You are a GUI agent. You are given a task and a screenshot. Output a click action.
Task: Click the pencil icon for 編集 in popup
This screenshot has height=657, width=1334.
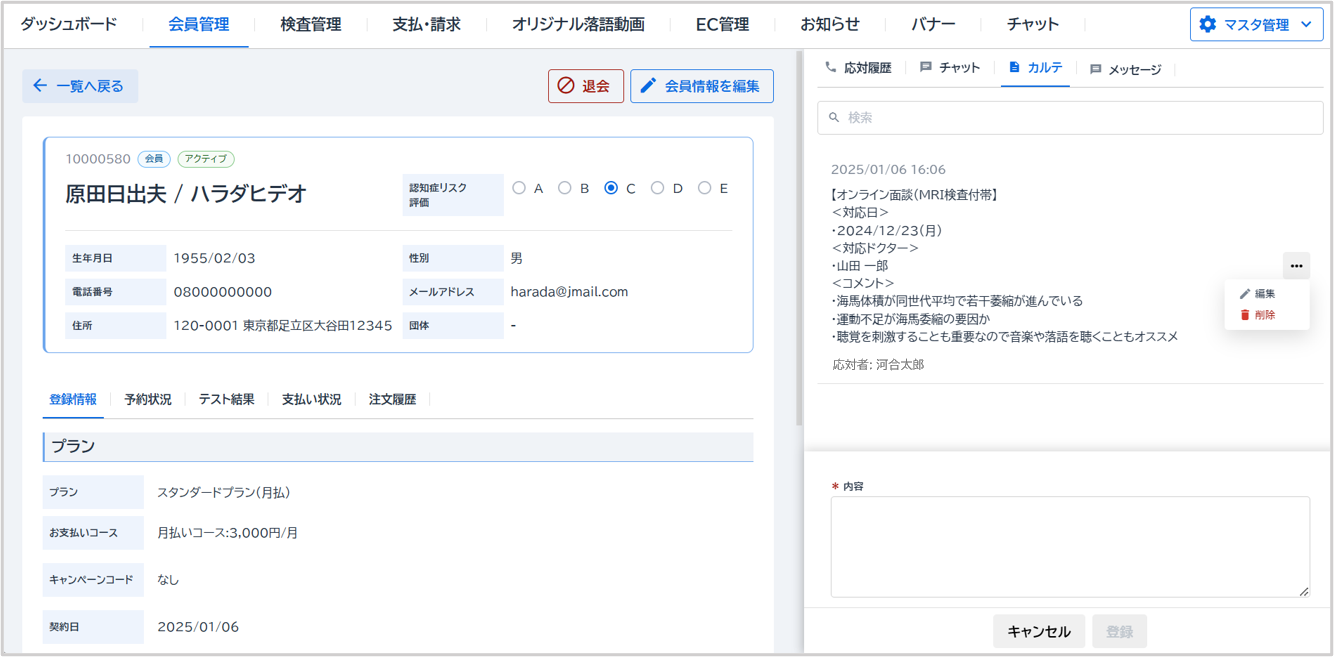(x=1245, y=294)
